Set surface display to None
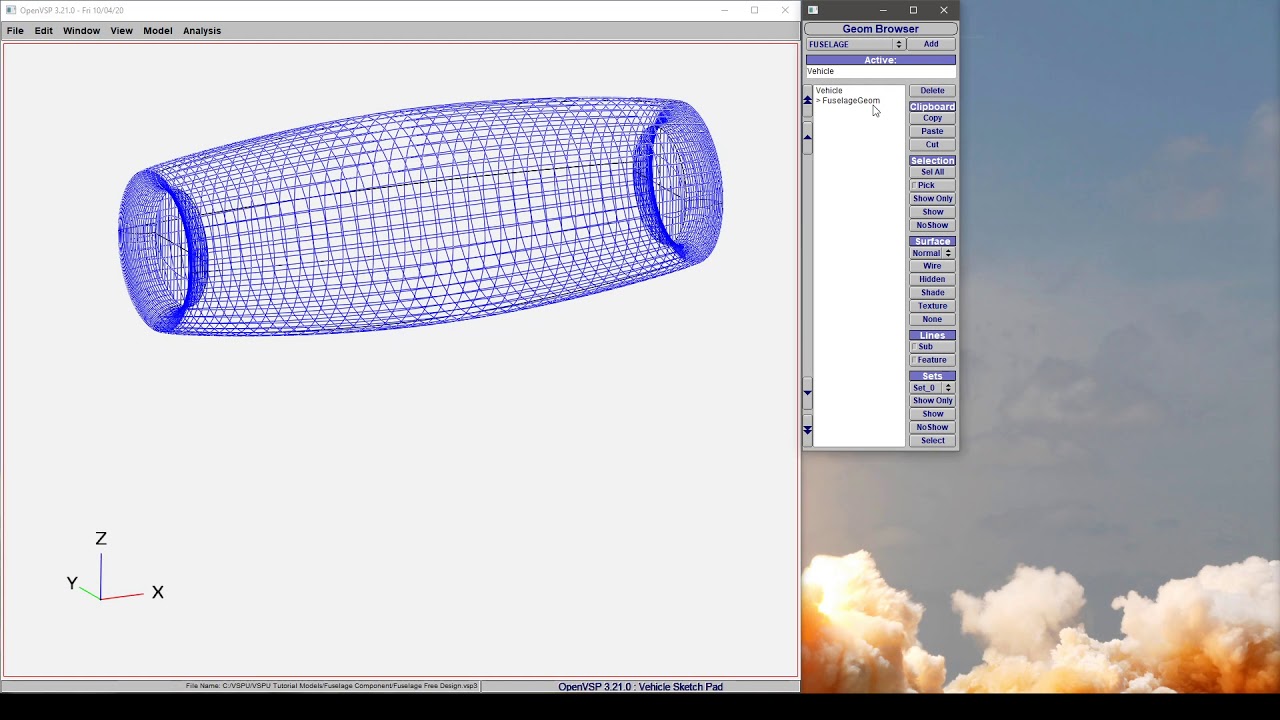Screen dimensions: 1280x720 click(932, 320)
